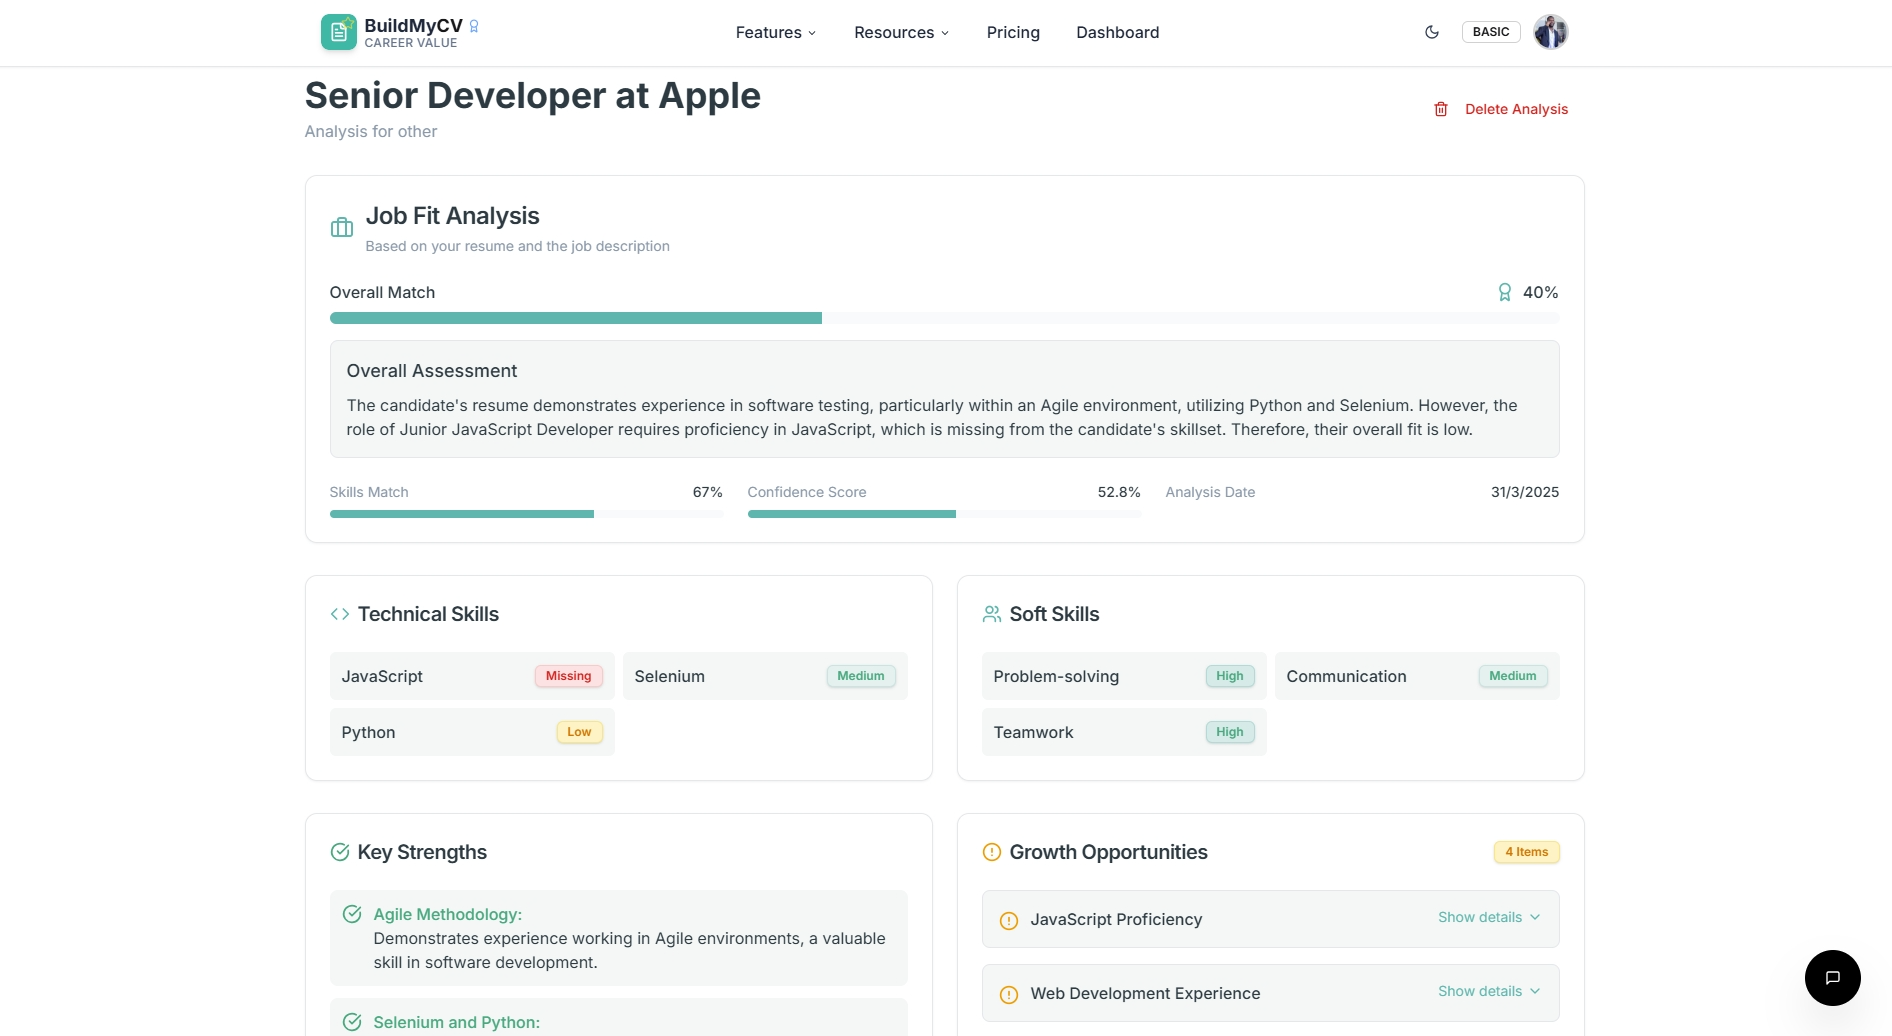Click the alert icon on JavaScript Proficiency
This screenshot has width=1892, height=1036.
(x=1009, y=920)
